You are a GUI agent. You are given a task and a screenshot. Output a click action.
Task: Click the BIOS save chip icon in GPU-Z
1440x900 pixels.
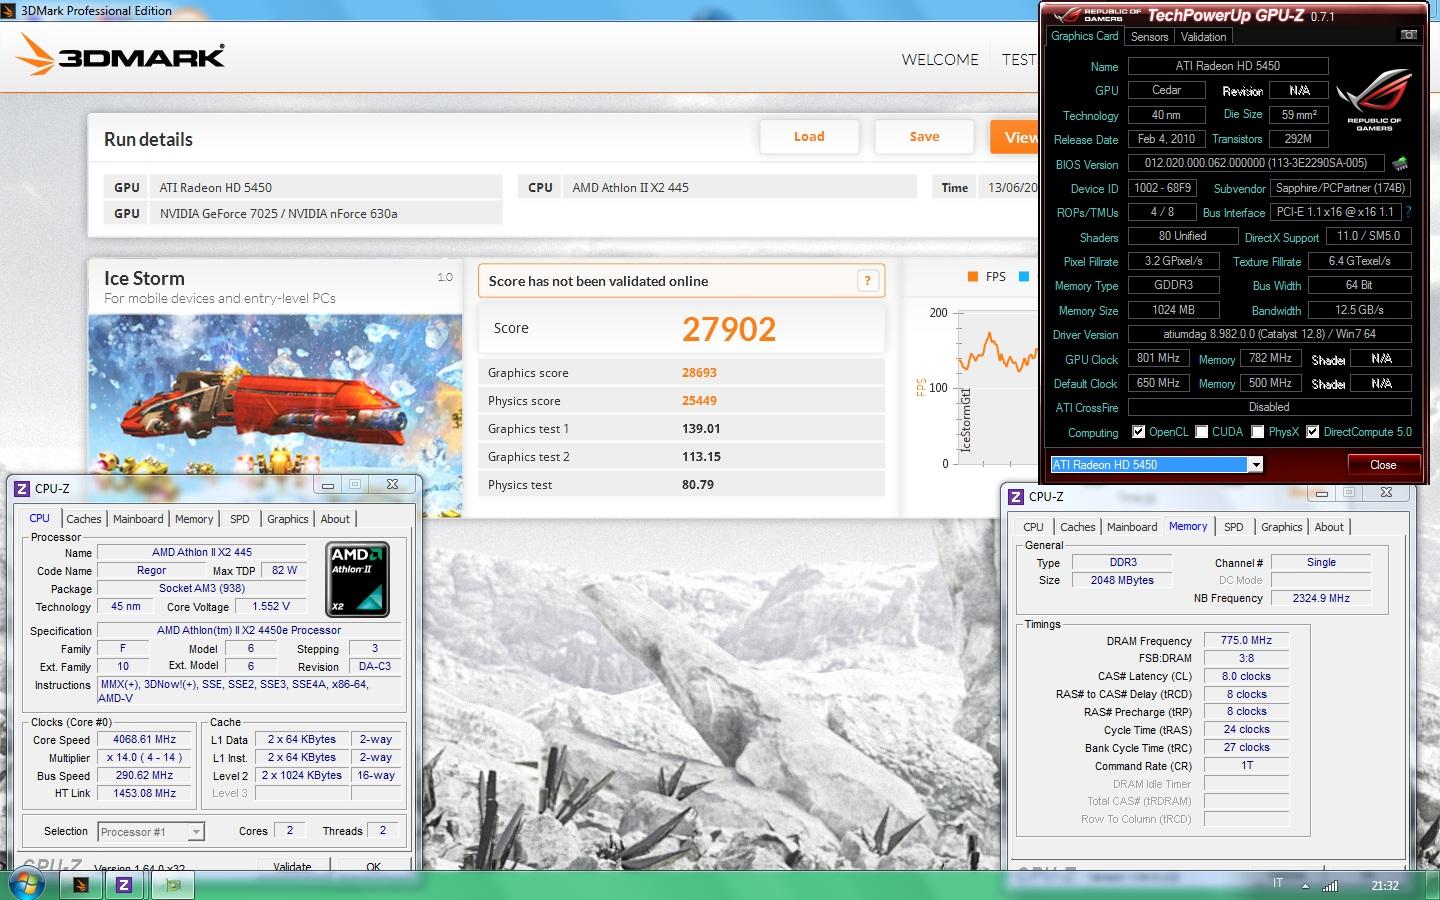click(x=1400, y=163)
